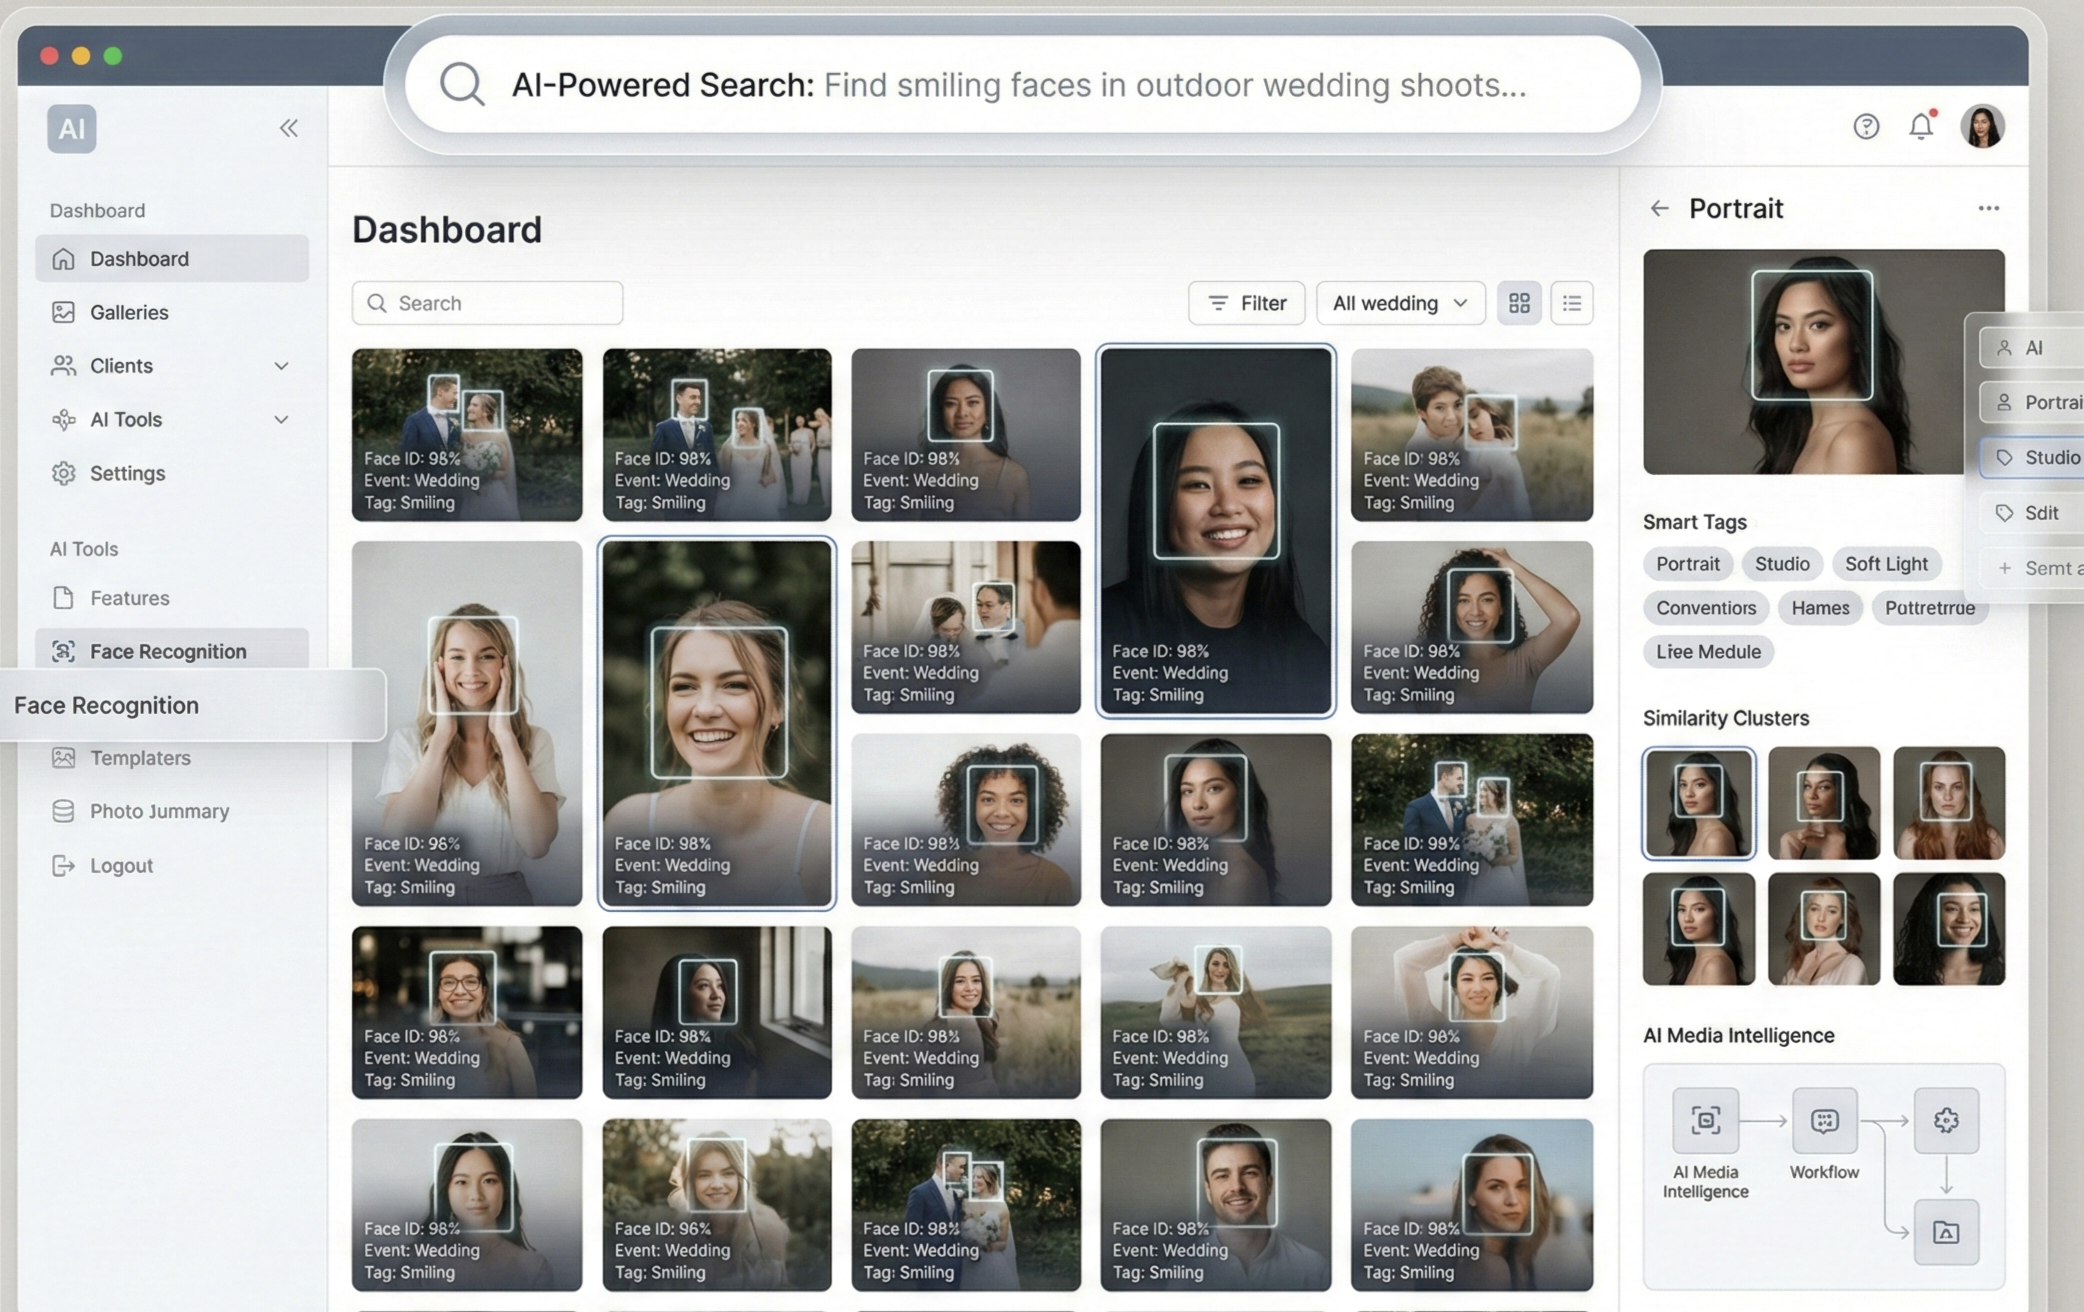Viewport: 2084px width, 1312px height.
Task: Open the All wedding dropdown
Action: point(1400,303)
